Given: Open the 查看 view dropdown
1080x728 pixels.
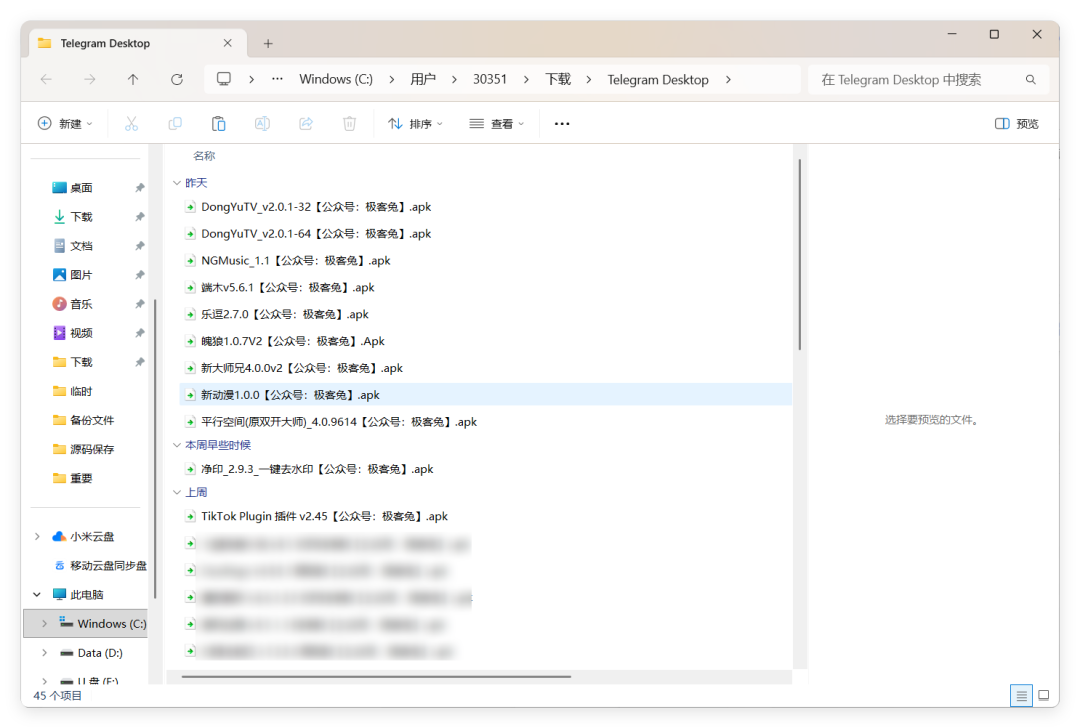Looking at the screenshot, I should tap(497, 124).
